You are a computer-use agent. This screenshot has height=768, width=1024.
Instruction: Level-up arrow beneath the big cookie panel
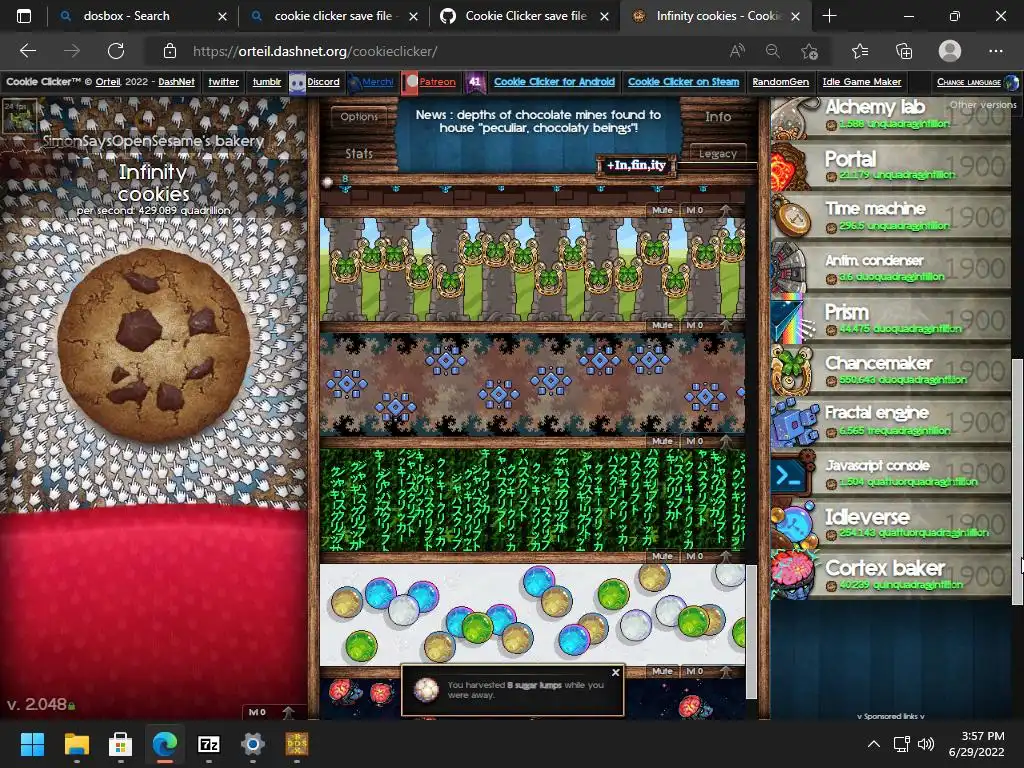(x=288, y=712)
